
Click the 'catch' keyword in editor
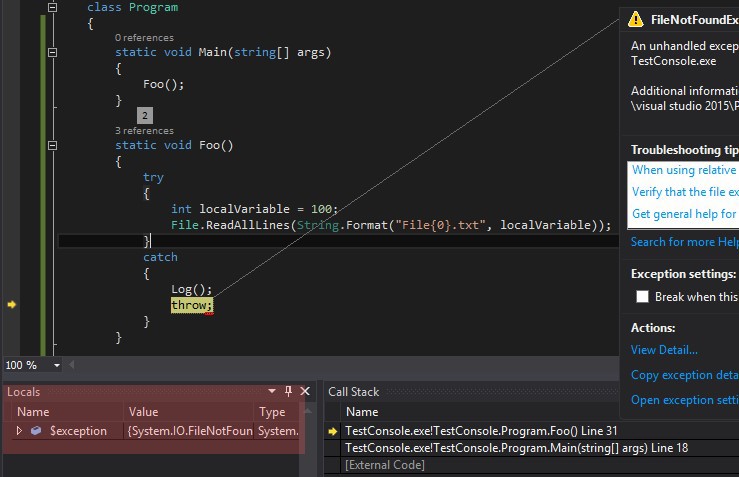(160, 257)
